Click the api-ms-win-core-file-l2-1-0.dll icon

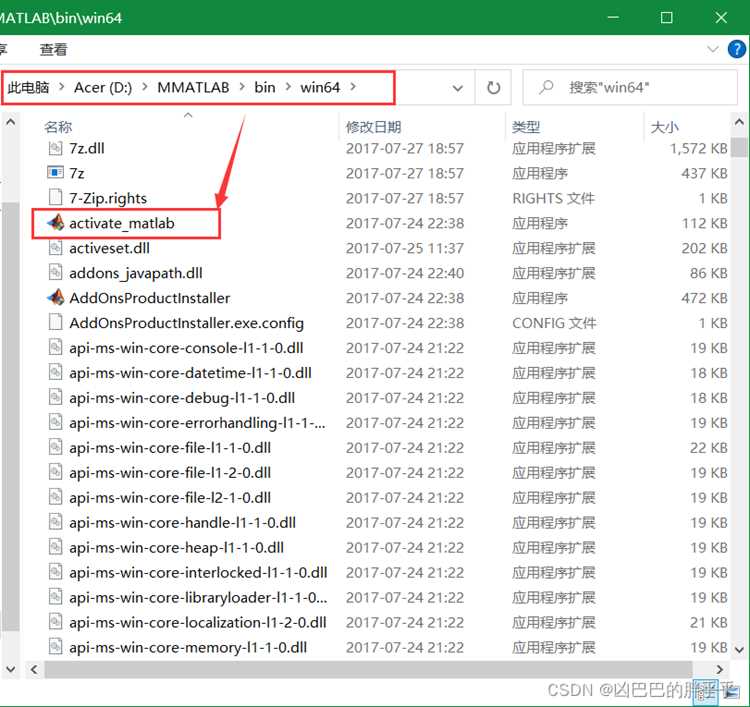[x=55, y=497]
